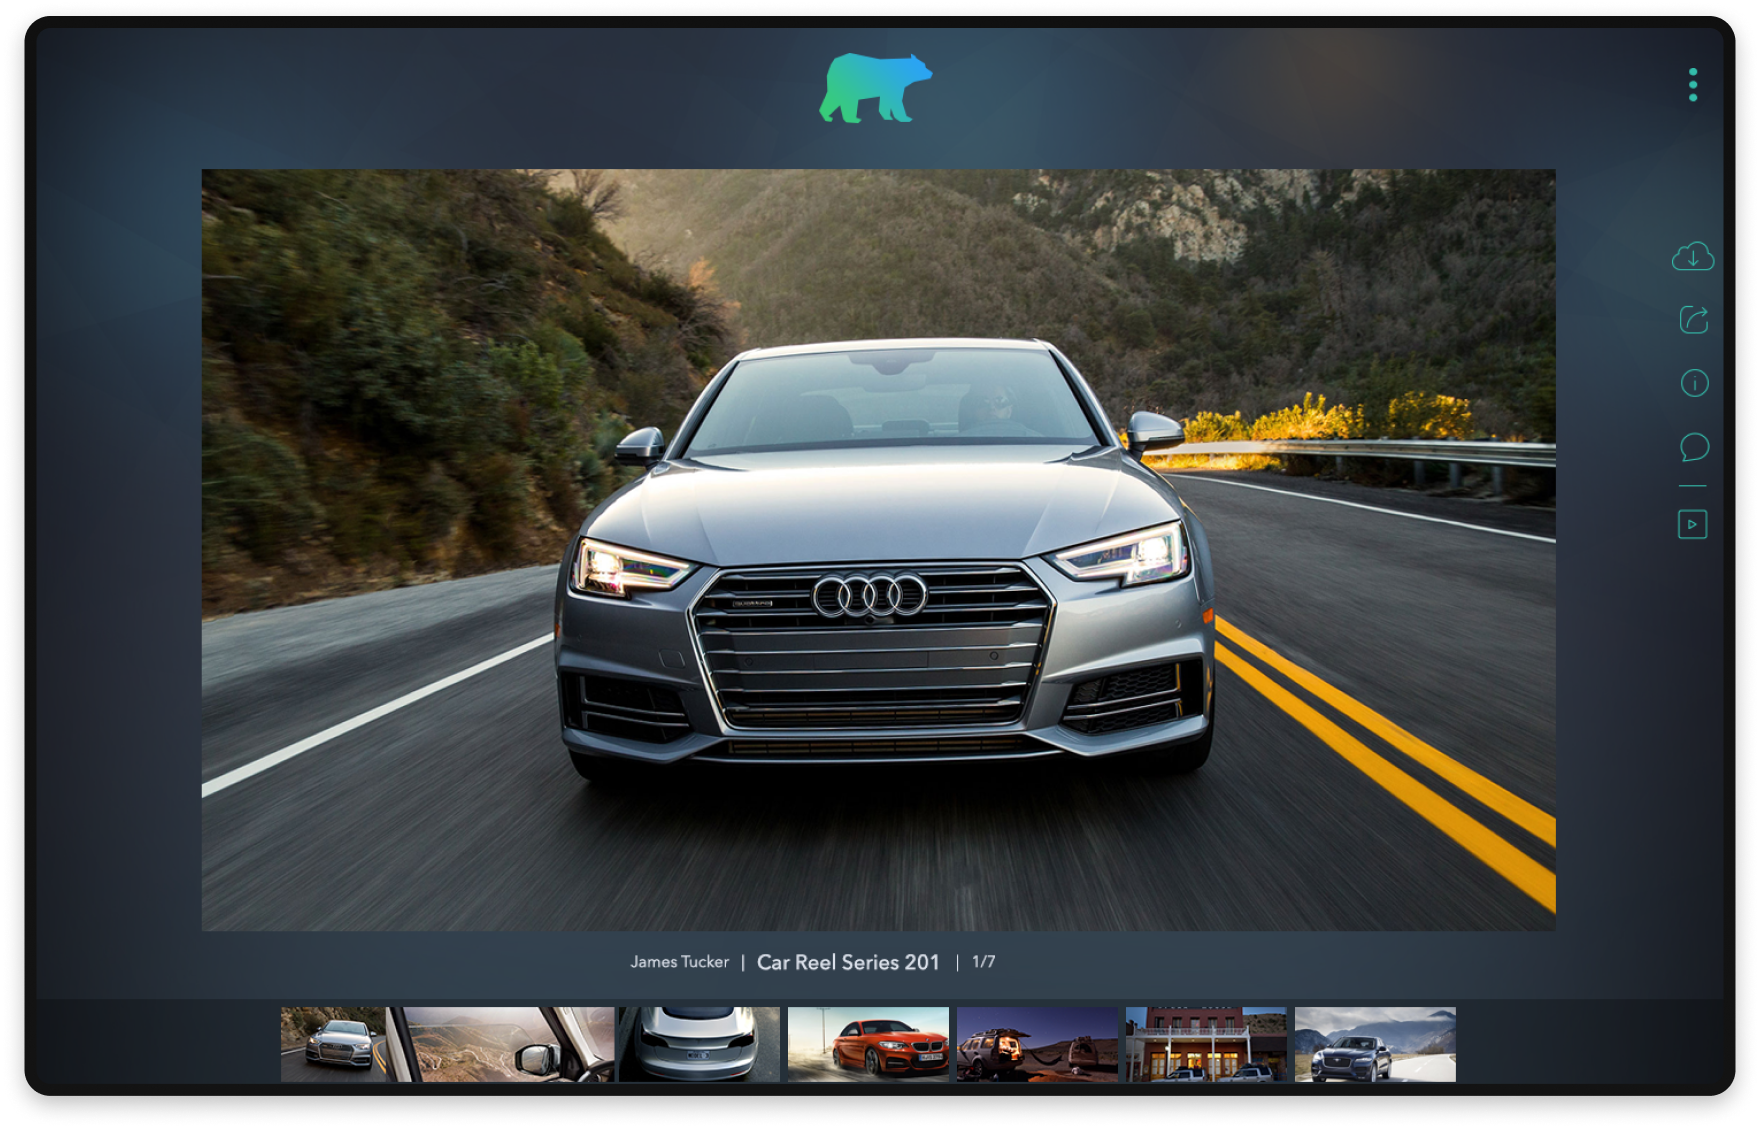
Task: Open the info panel icon
Action: pos(1694,383)
